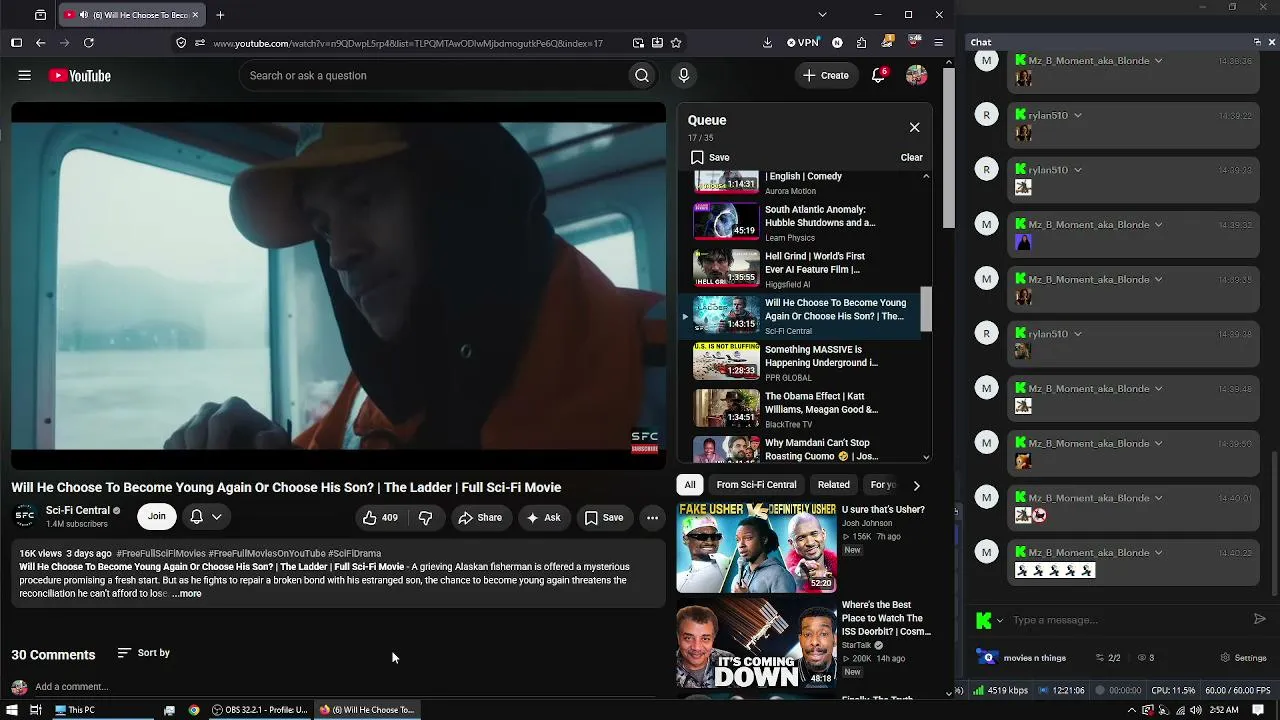This screenshot has width=1280, height=720.
Task: Open a new browser tab
Action: 220,15
